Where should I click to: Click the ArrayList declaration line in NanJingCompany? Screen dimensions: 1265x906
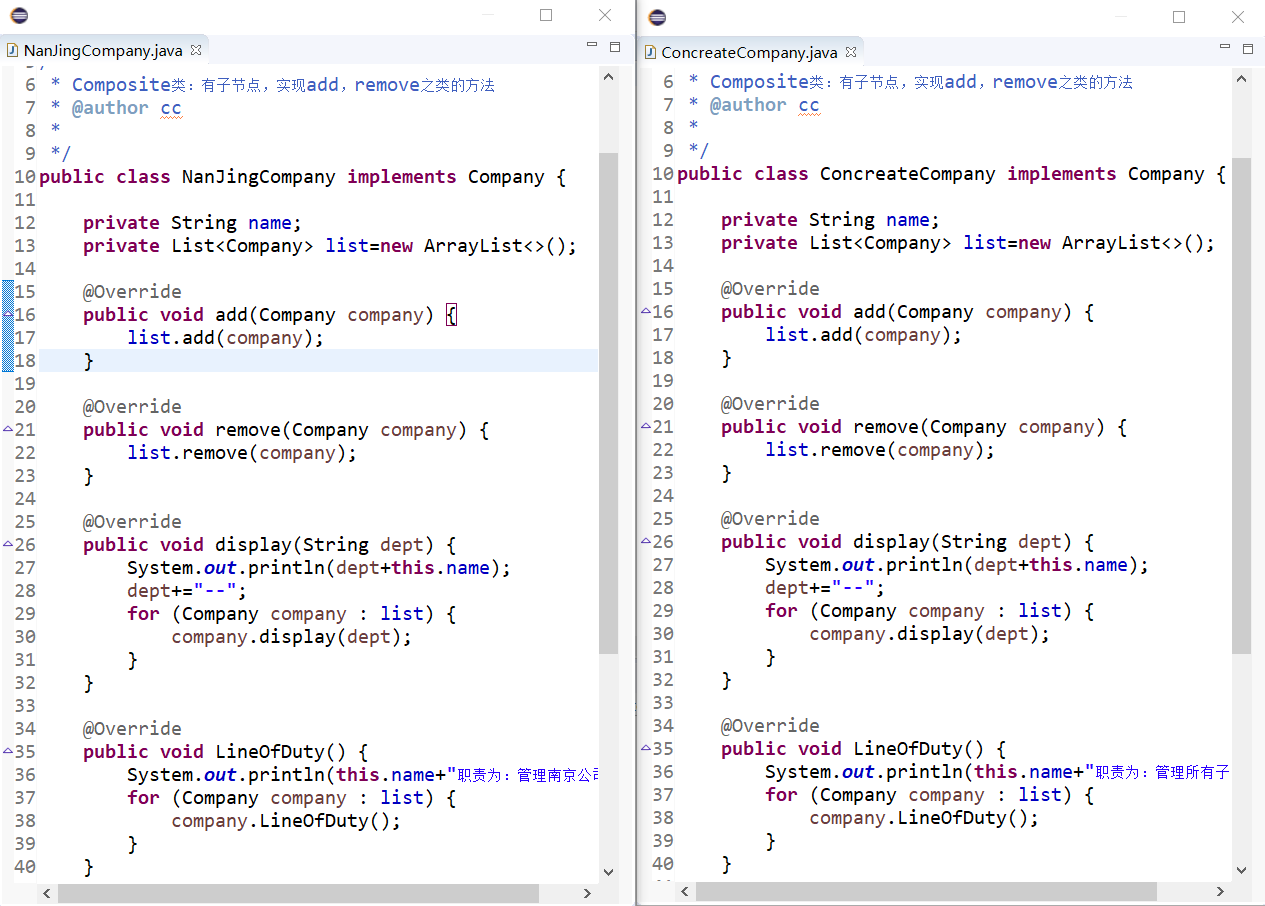[330, 246]
